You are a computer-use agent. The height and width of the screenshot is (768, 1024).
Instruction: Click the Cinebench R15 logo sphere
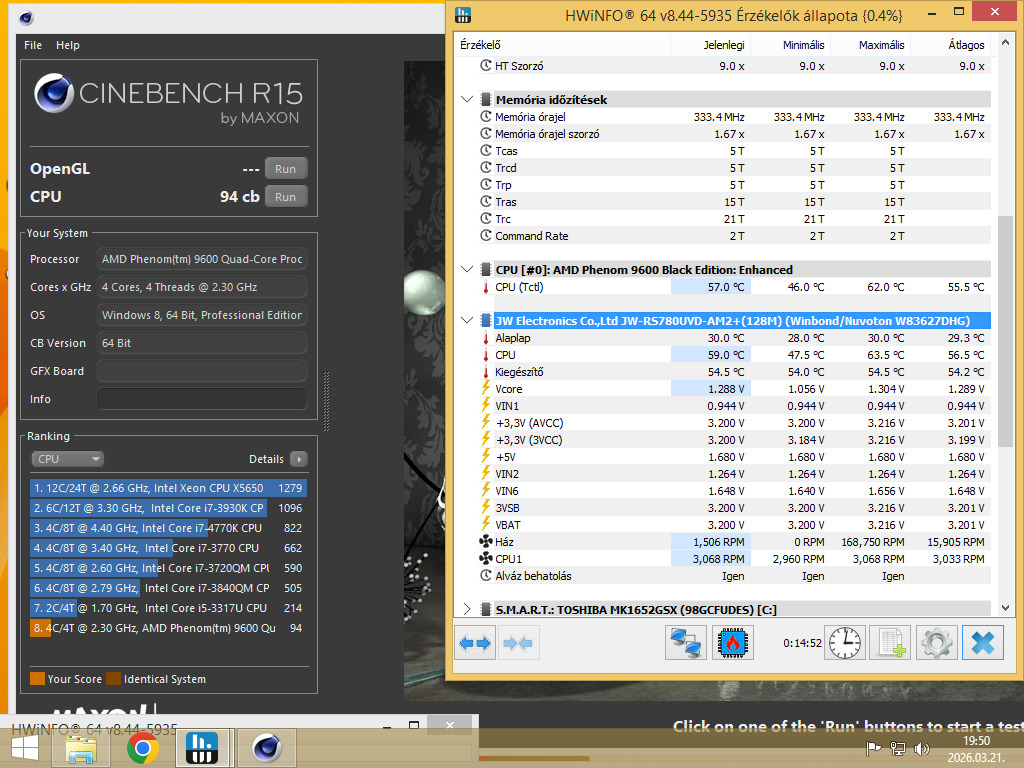pyautogui.click(x=54, y=93)
